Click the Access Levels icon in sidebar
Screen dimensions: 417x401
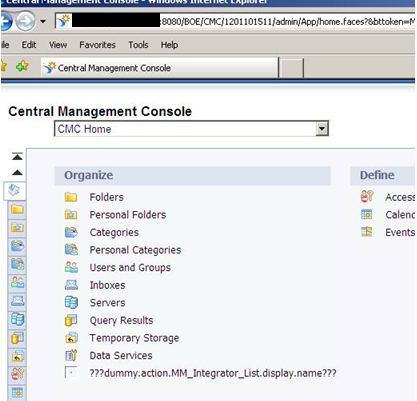click(17, 374)
